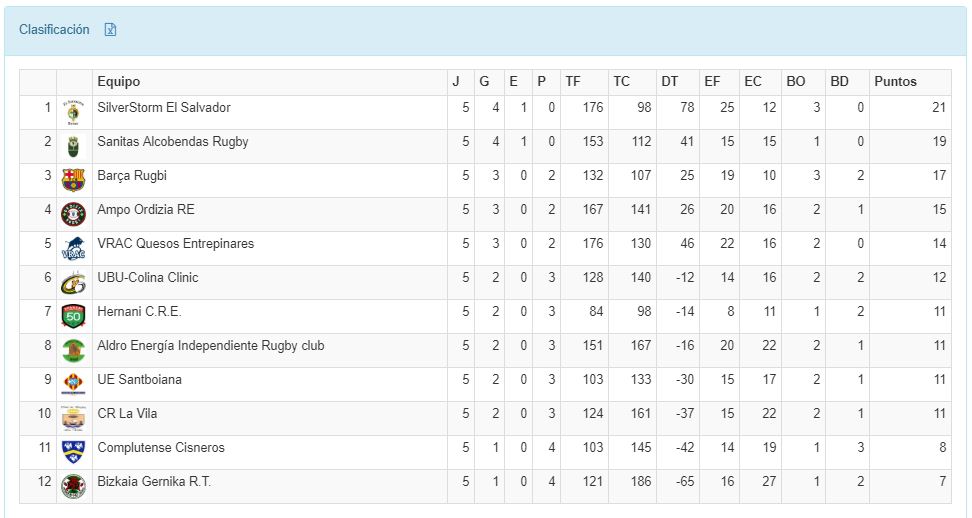972x518 pixels.
Task: Click the Barça Rugbi club crest
Action: tap(73, 180)
